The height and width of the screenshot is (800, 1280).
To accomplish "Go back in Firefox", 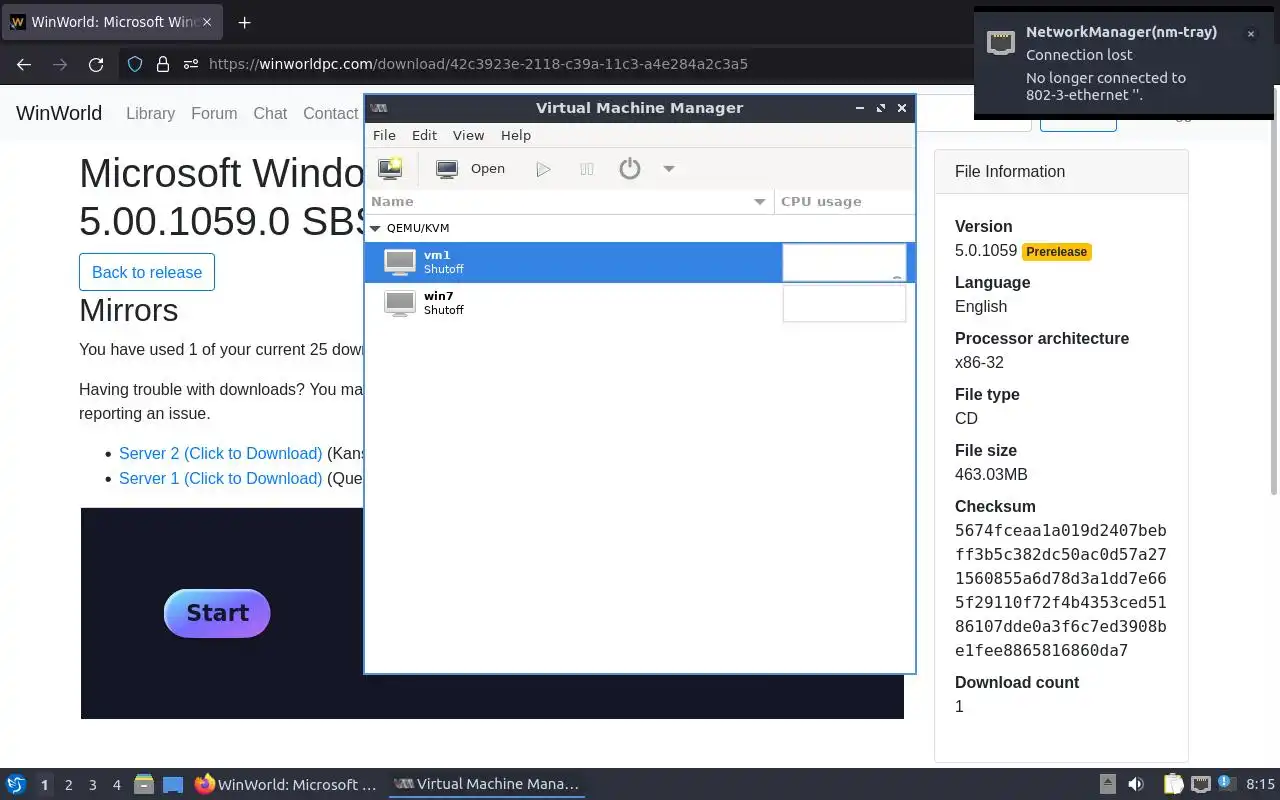I will (24, 64).
